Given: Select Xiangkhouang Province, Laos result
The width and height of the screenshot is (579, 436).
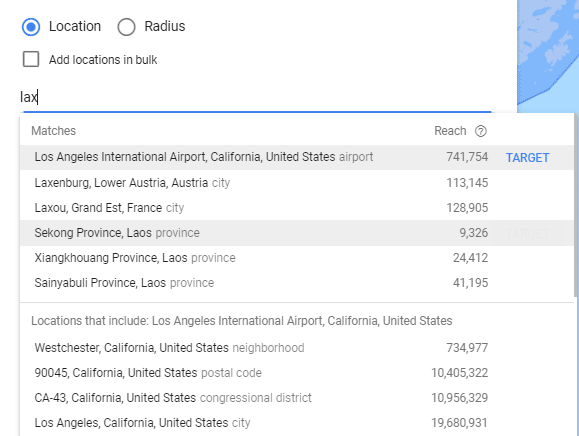Looking at the screenshot, I should (x=256, y=258).
